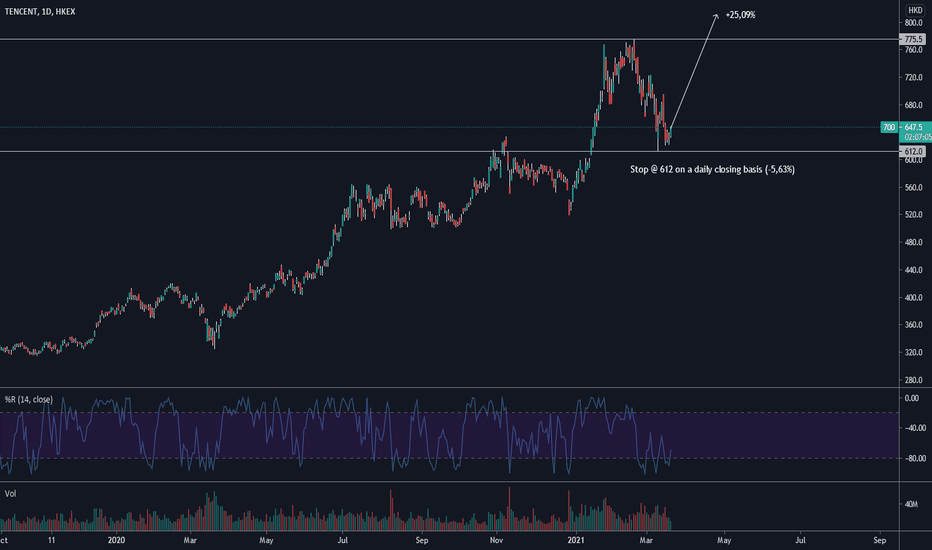Image resolution: width=932 pixels, height=550 pixels.
Task: Click the 0.00 level on %R scale
Action: tap(911, 398)
